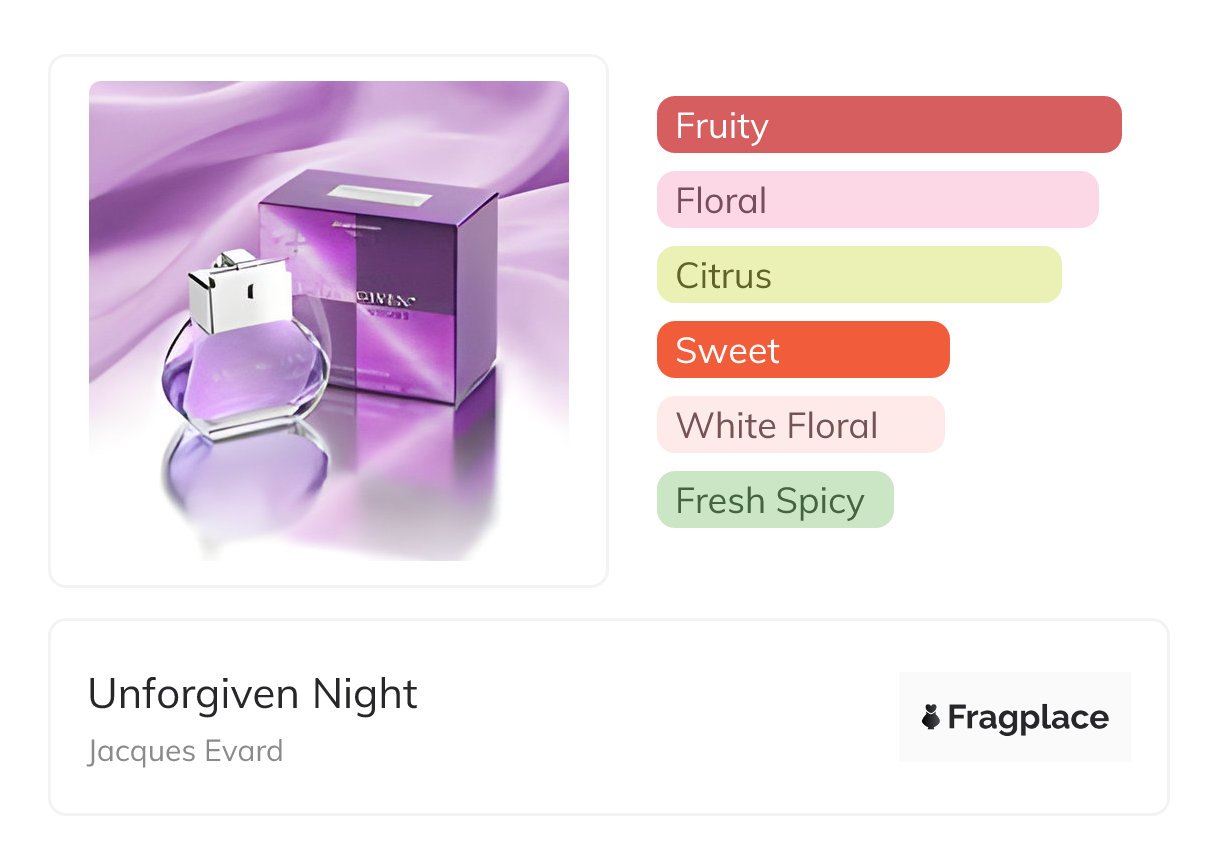This screenshot has height=864, width=1218.
Task: Open the Jacques Evard brand link
Action: (185, 751)
